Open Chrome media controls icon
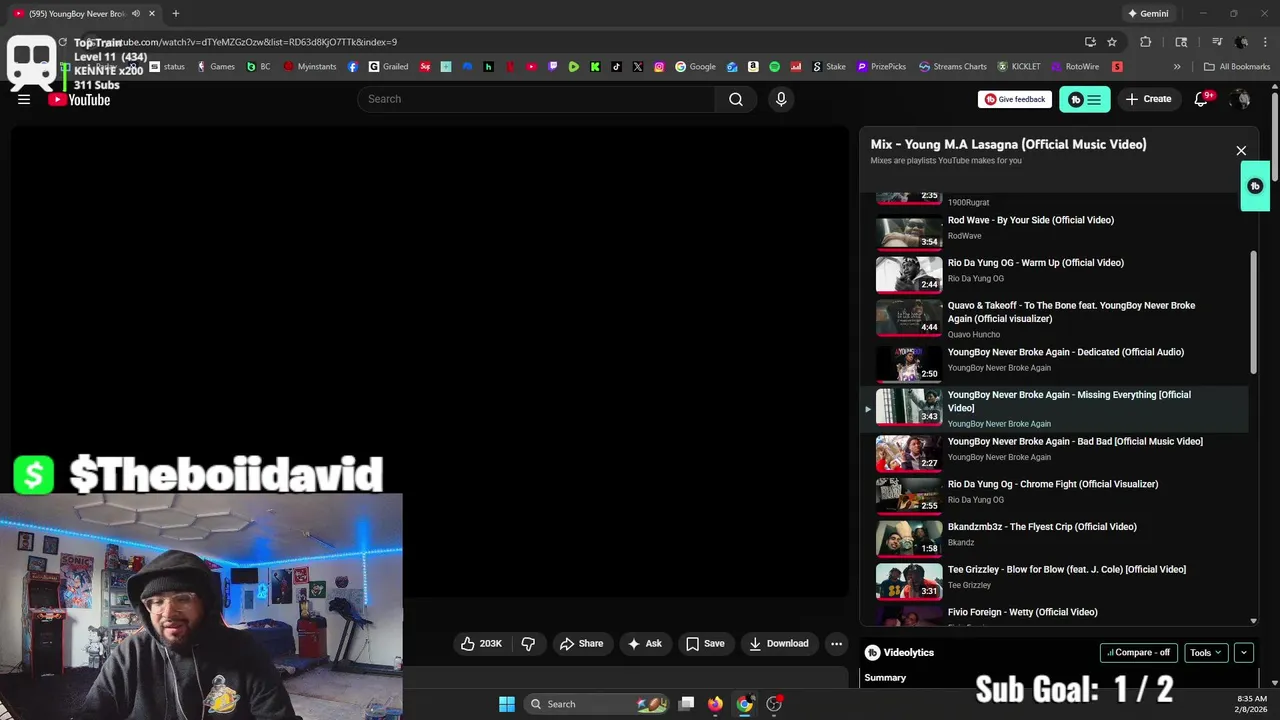The image size is (1280, 720). point(1217,42)
